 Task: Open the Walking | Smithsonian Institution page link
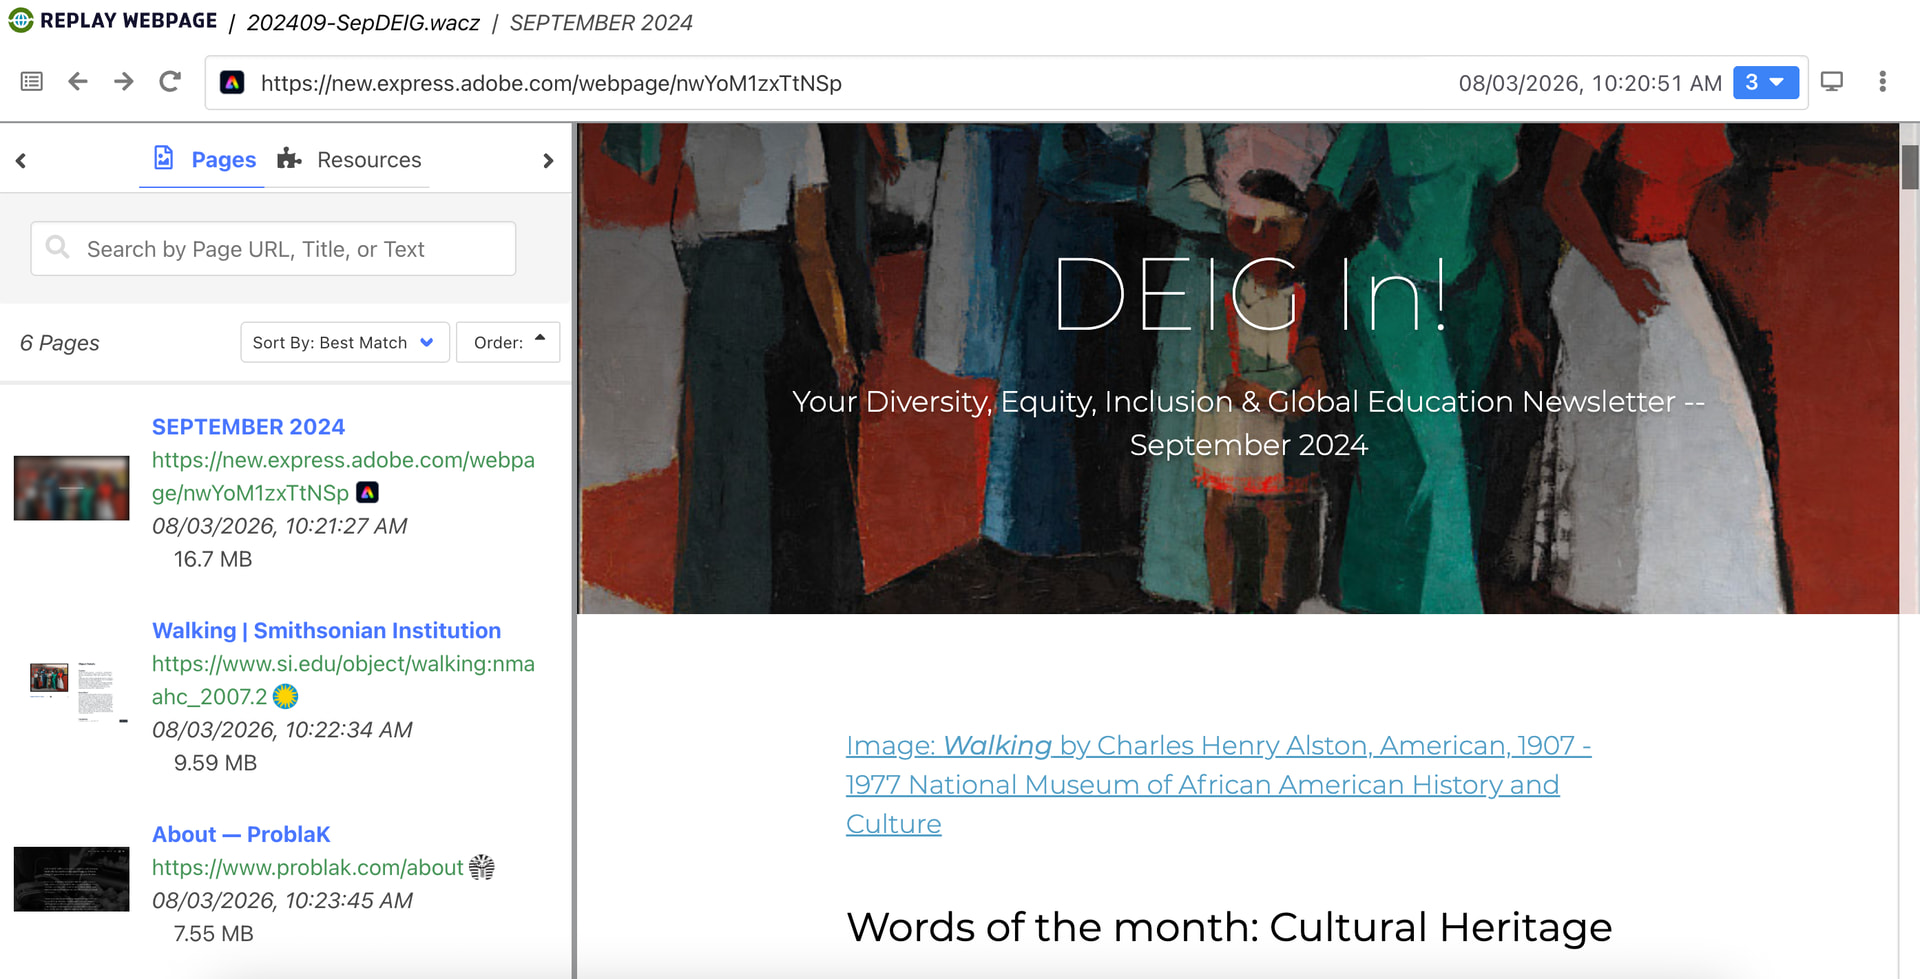click(x=326, y=631)
